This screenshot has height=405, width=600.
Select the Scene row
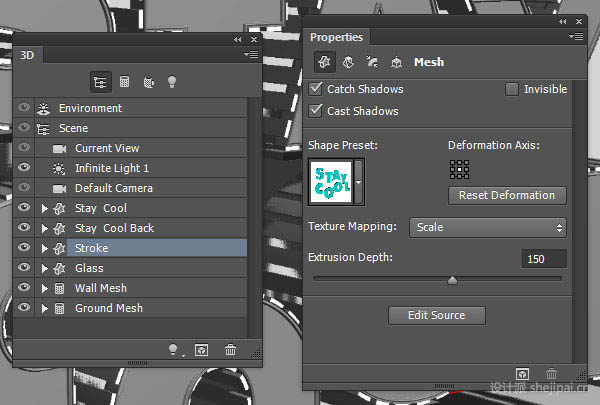(130, 128)
